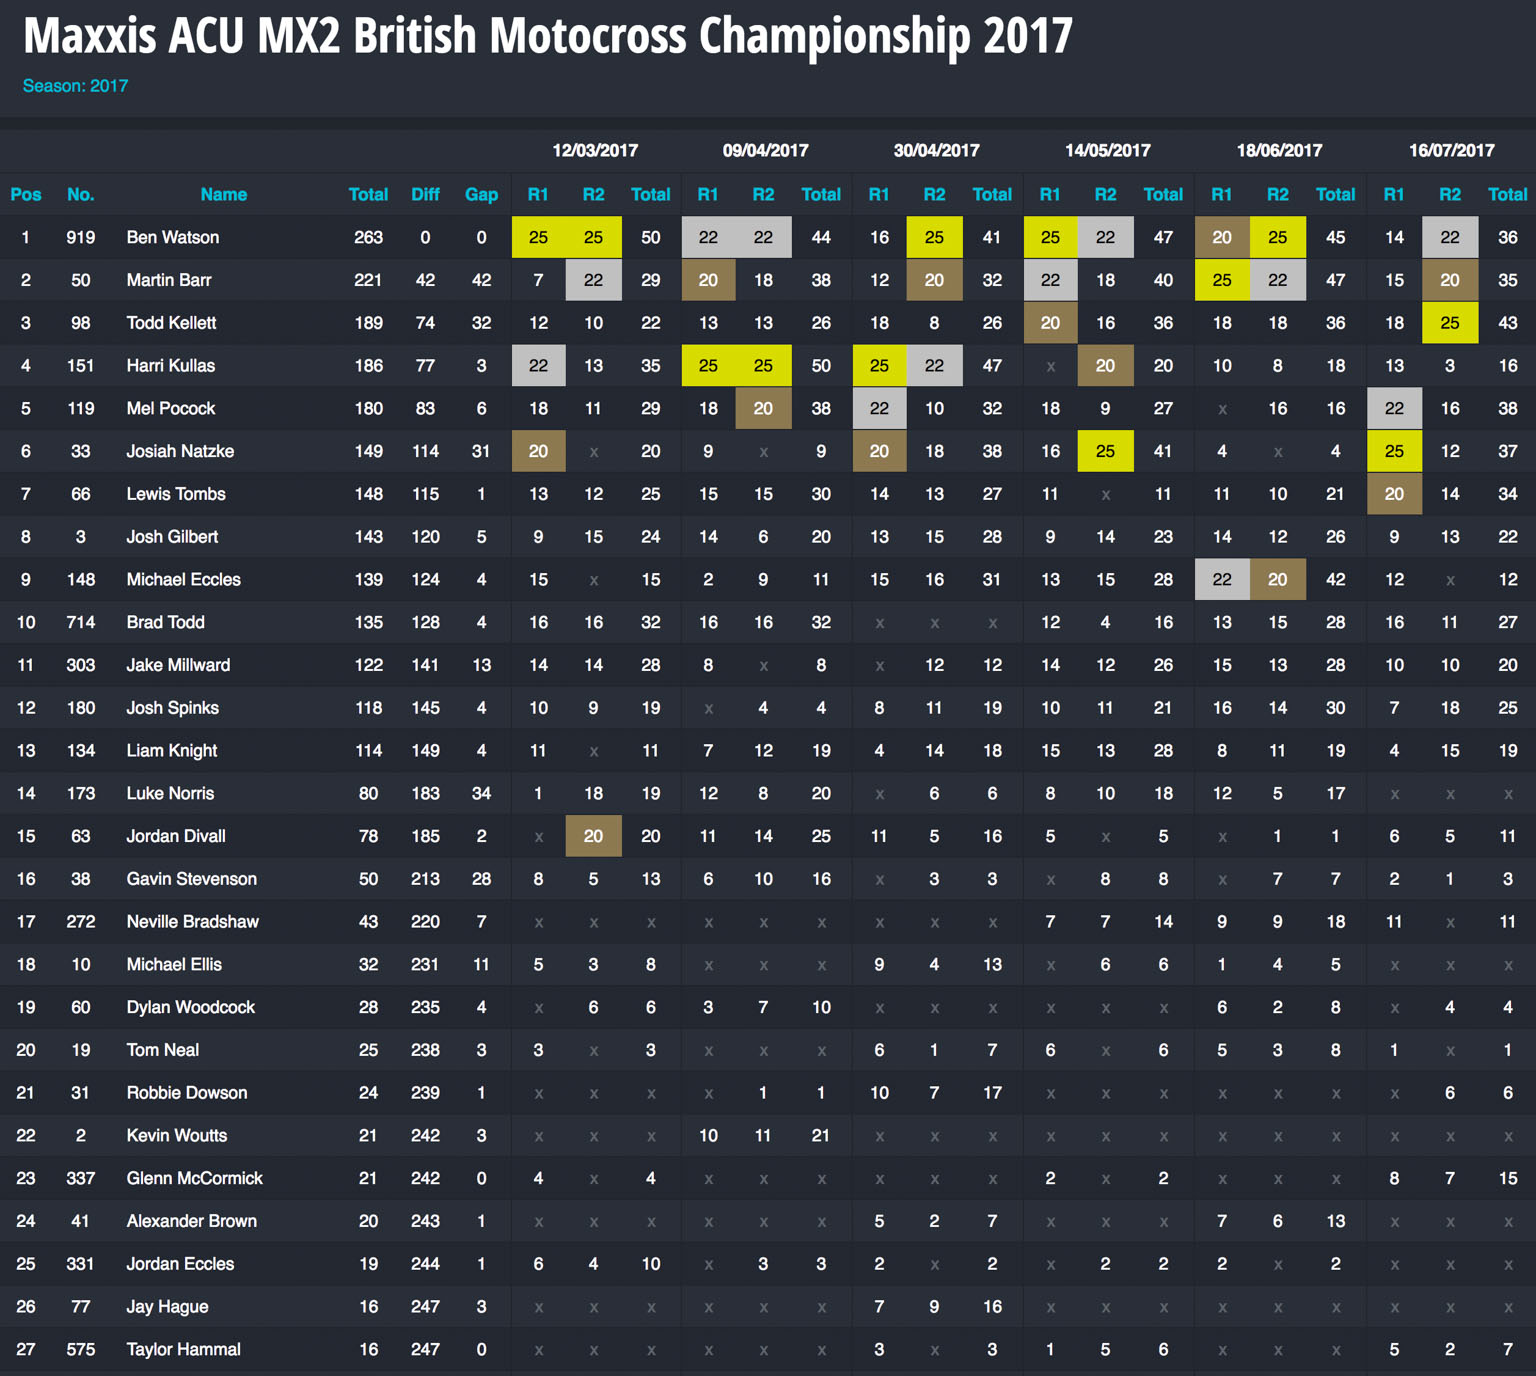Select the 09/04/2017 round date header
1536x1376 pixels.
point(765,150)
